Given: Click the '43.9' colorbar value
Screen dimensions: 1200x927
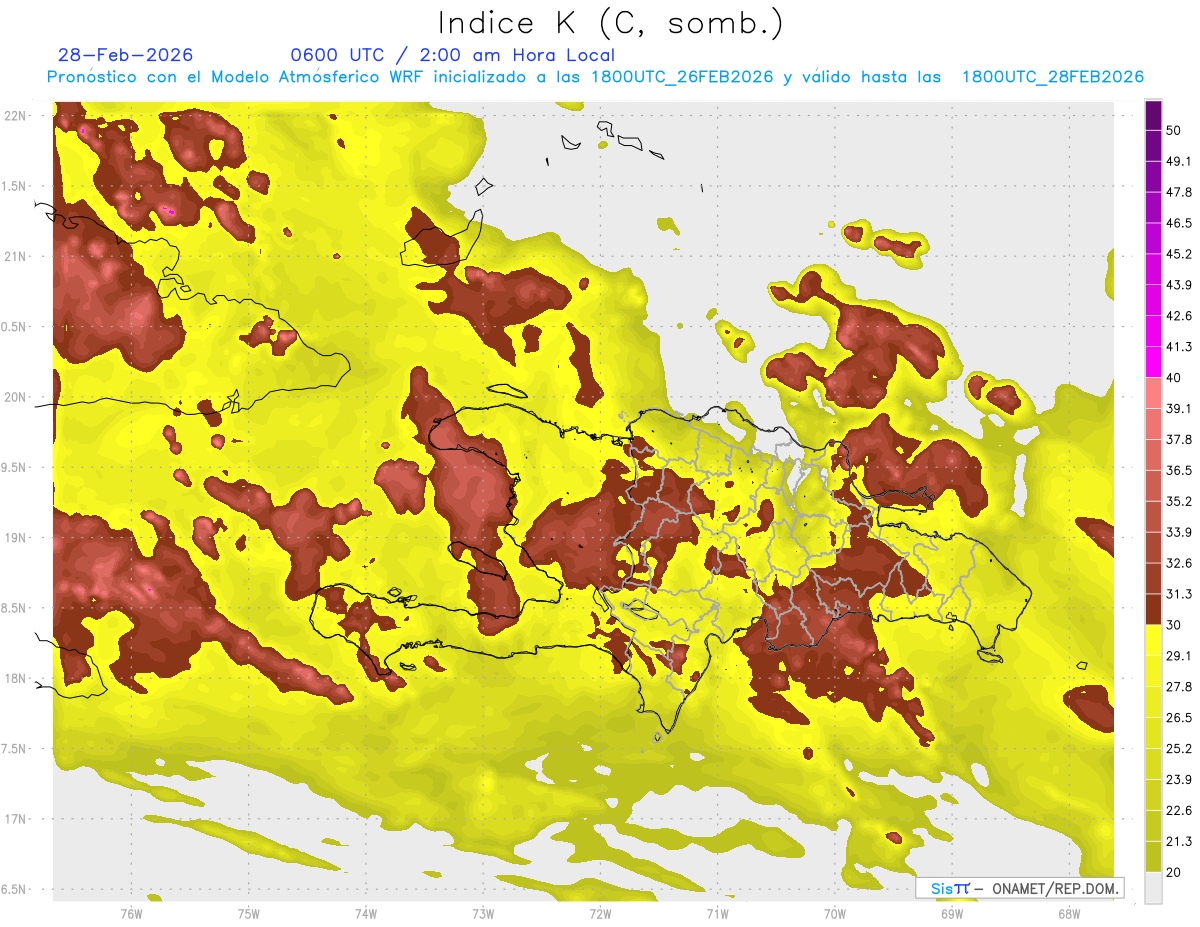Looking at the screenshot, I should (1179, 285).
